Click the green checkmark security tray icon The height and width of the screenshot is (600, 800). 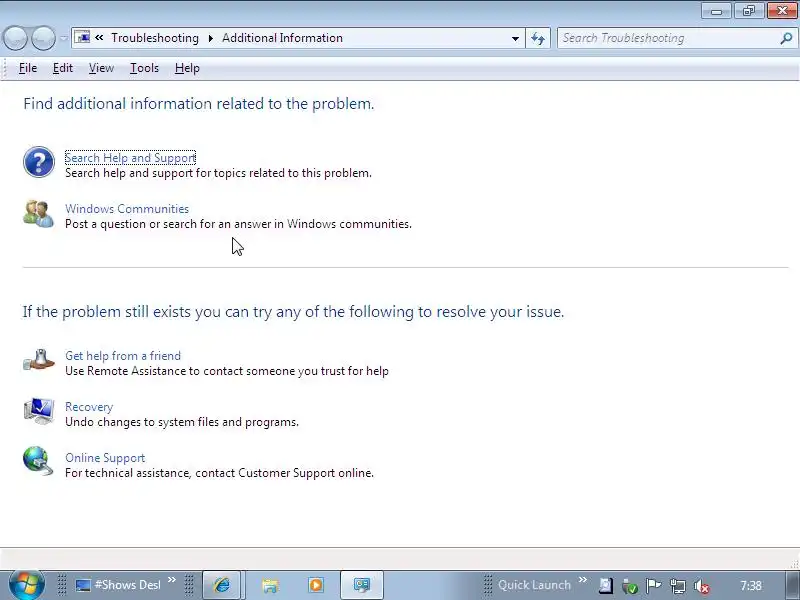pyautogui.click(x=630, y=586)
